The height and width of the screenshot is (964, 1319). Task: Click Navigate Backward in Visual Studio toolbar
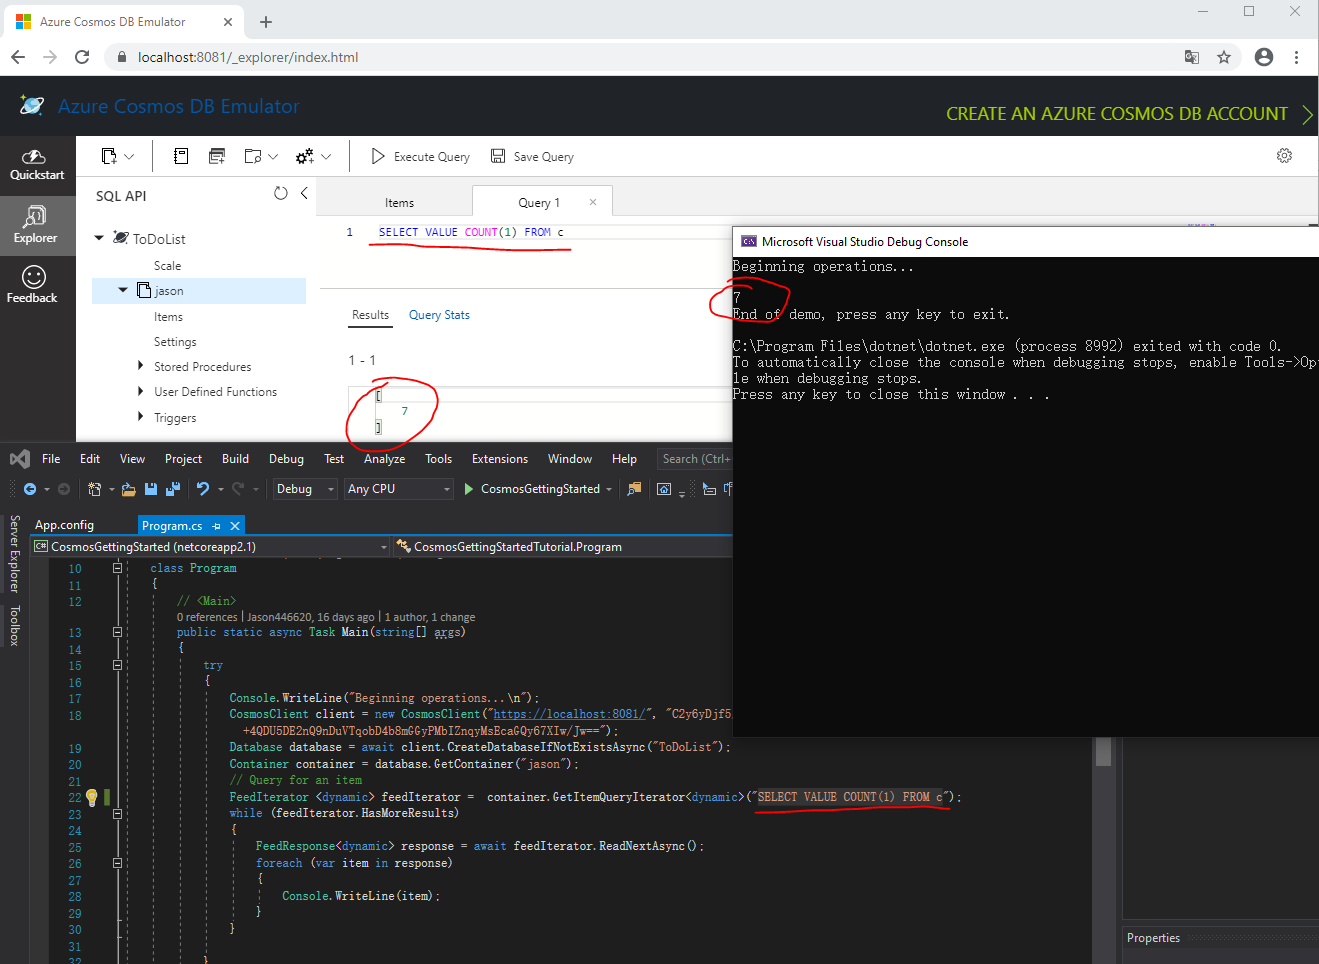point(30,489)
